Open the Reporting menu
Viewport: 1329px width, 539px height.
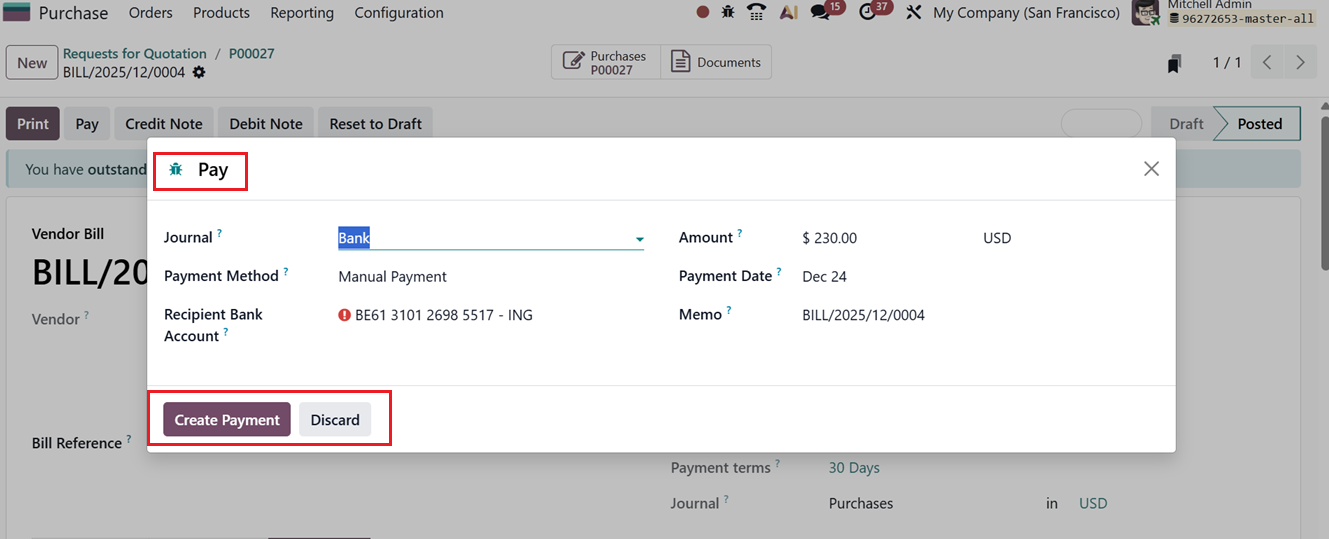pyautogui.click(x=302, y=13)
